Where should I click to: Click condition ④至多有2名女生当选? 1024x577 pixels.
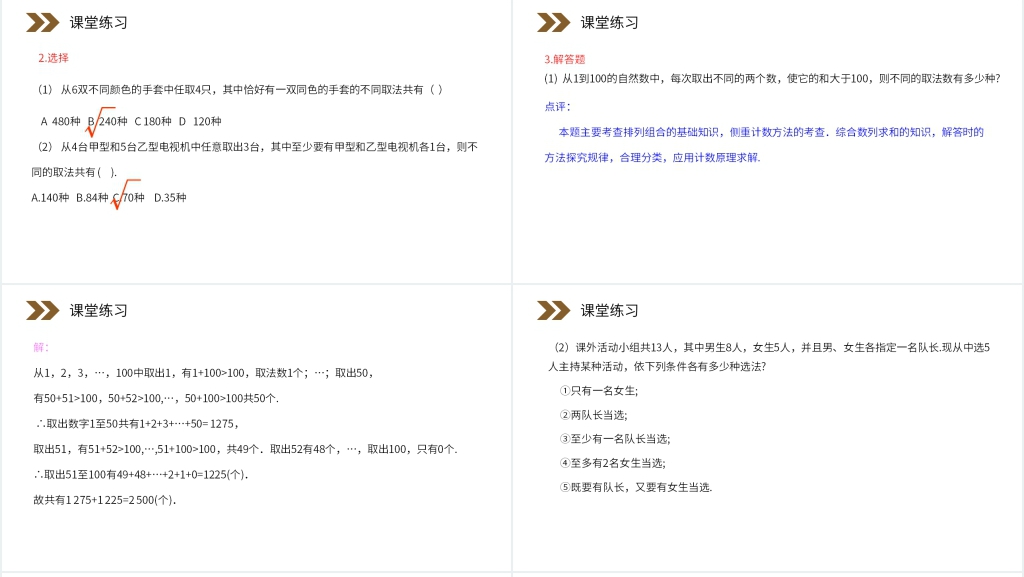pos(613,463)
